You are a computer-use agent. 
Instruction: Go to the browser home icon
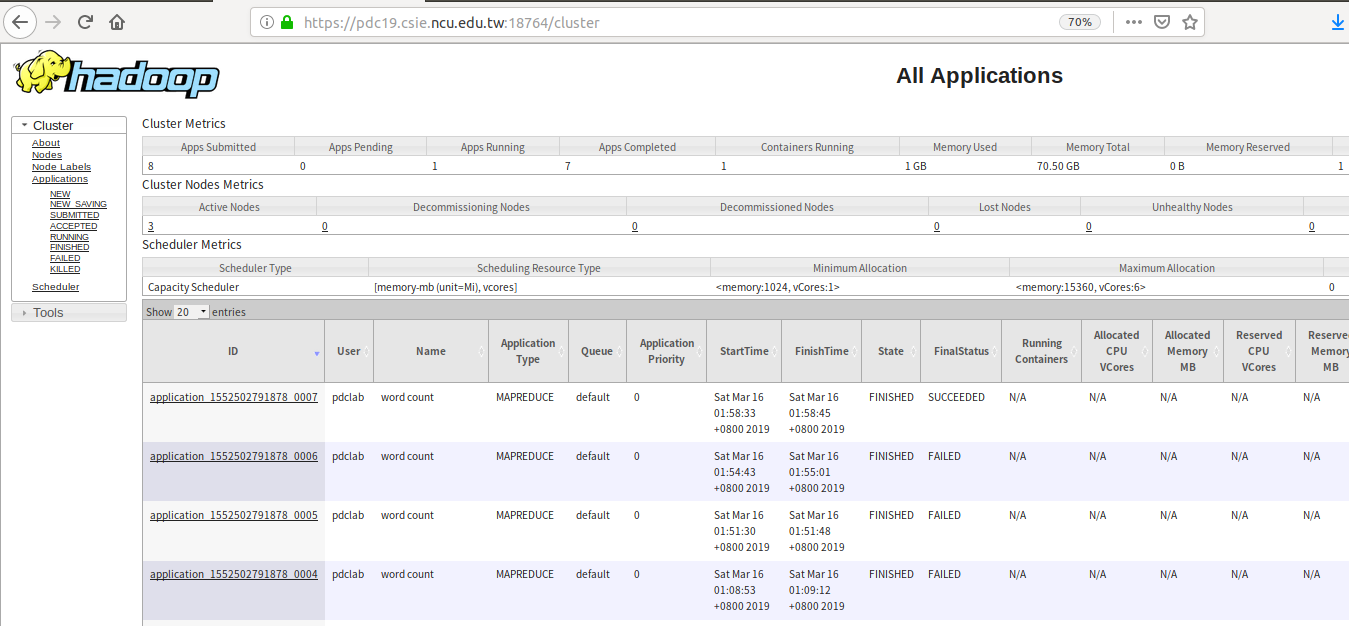click(117, 22)
